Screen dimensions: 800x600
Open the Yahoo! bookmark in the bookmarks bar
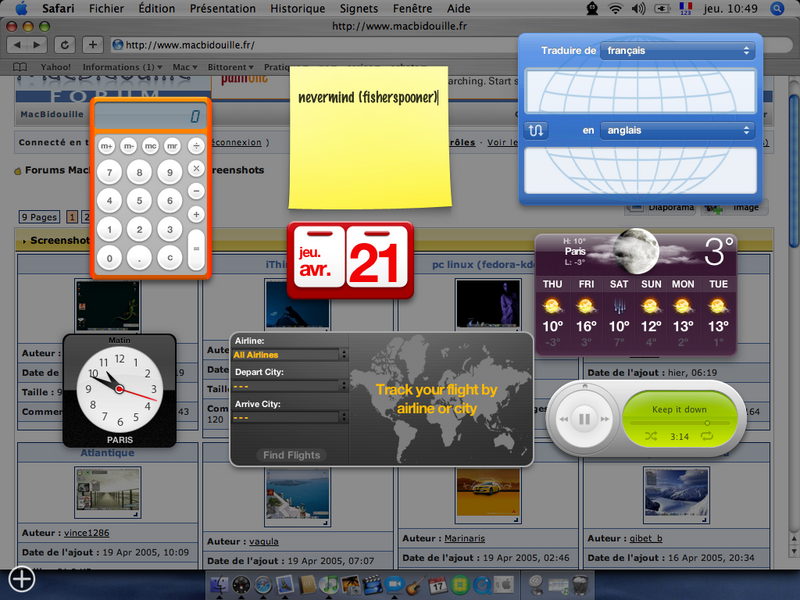coord(56,67)
